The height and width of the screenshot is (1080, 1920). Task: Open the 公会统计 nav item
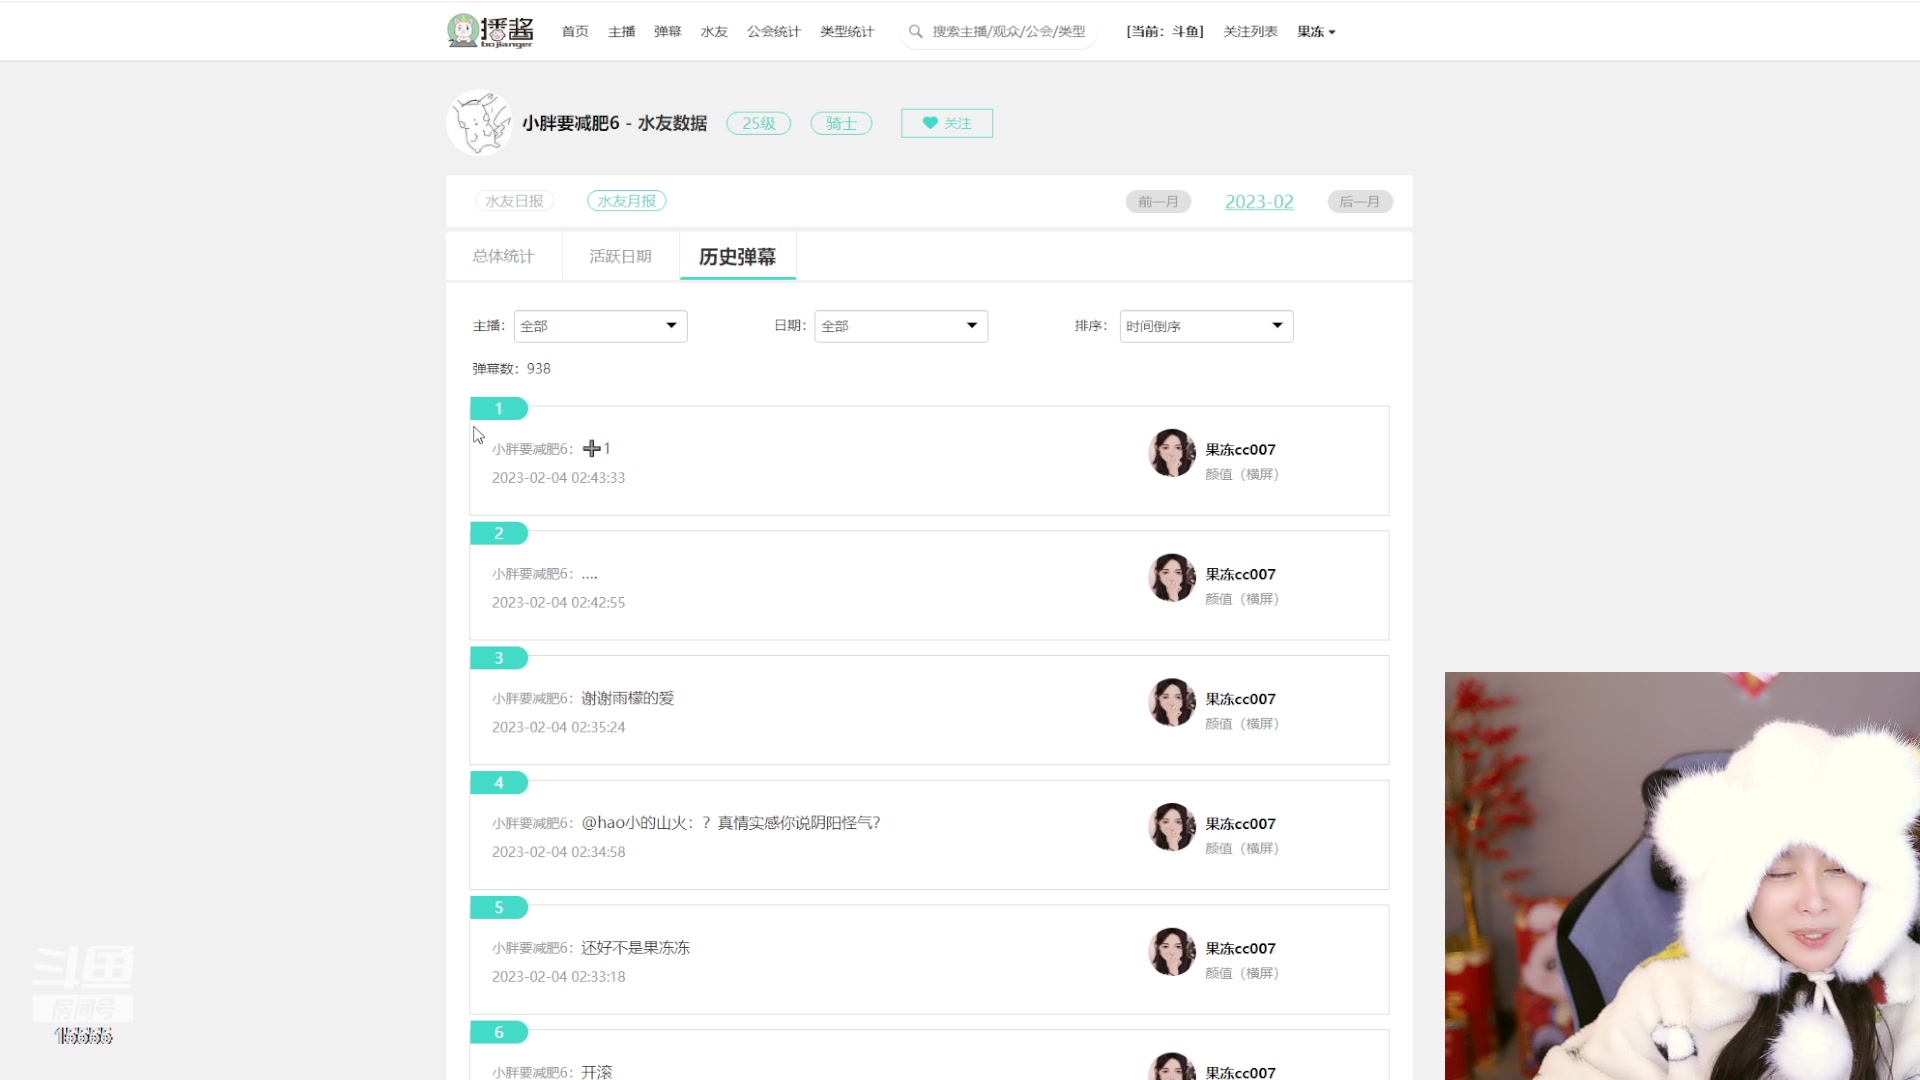coord(773,32)
